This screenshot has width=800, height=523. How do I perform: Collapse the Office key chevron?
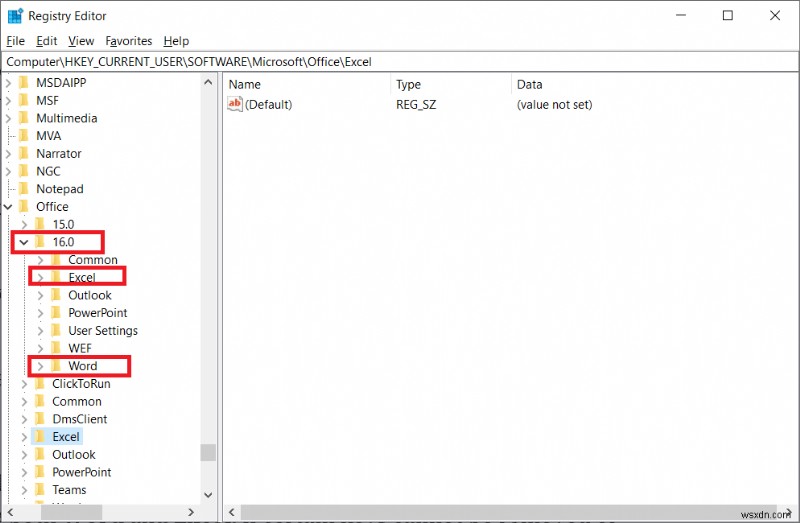[8, 207]
